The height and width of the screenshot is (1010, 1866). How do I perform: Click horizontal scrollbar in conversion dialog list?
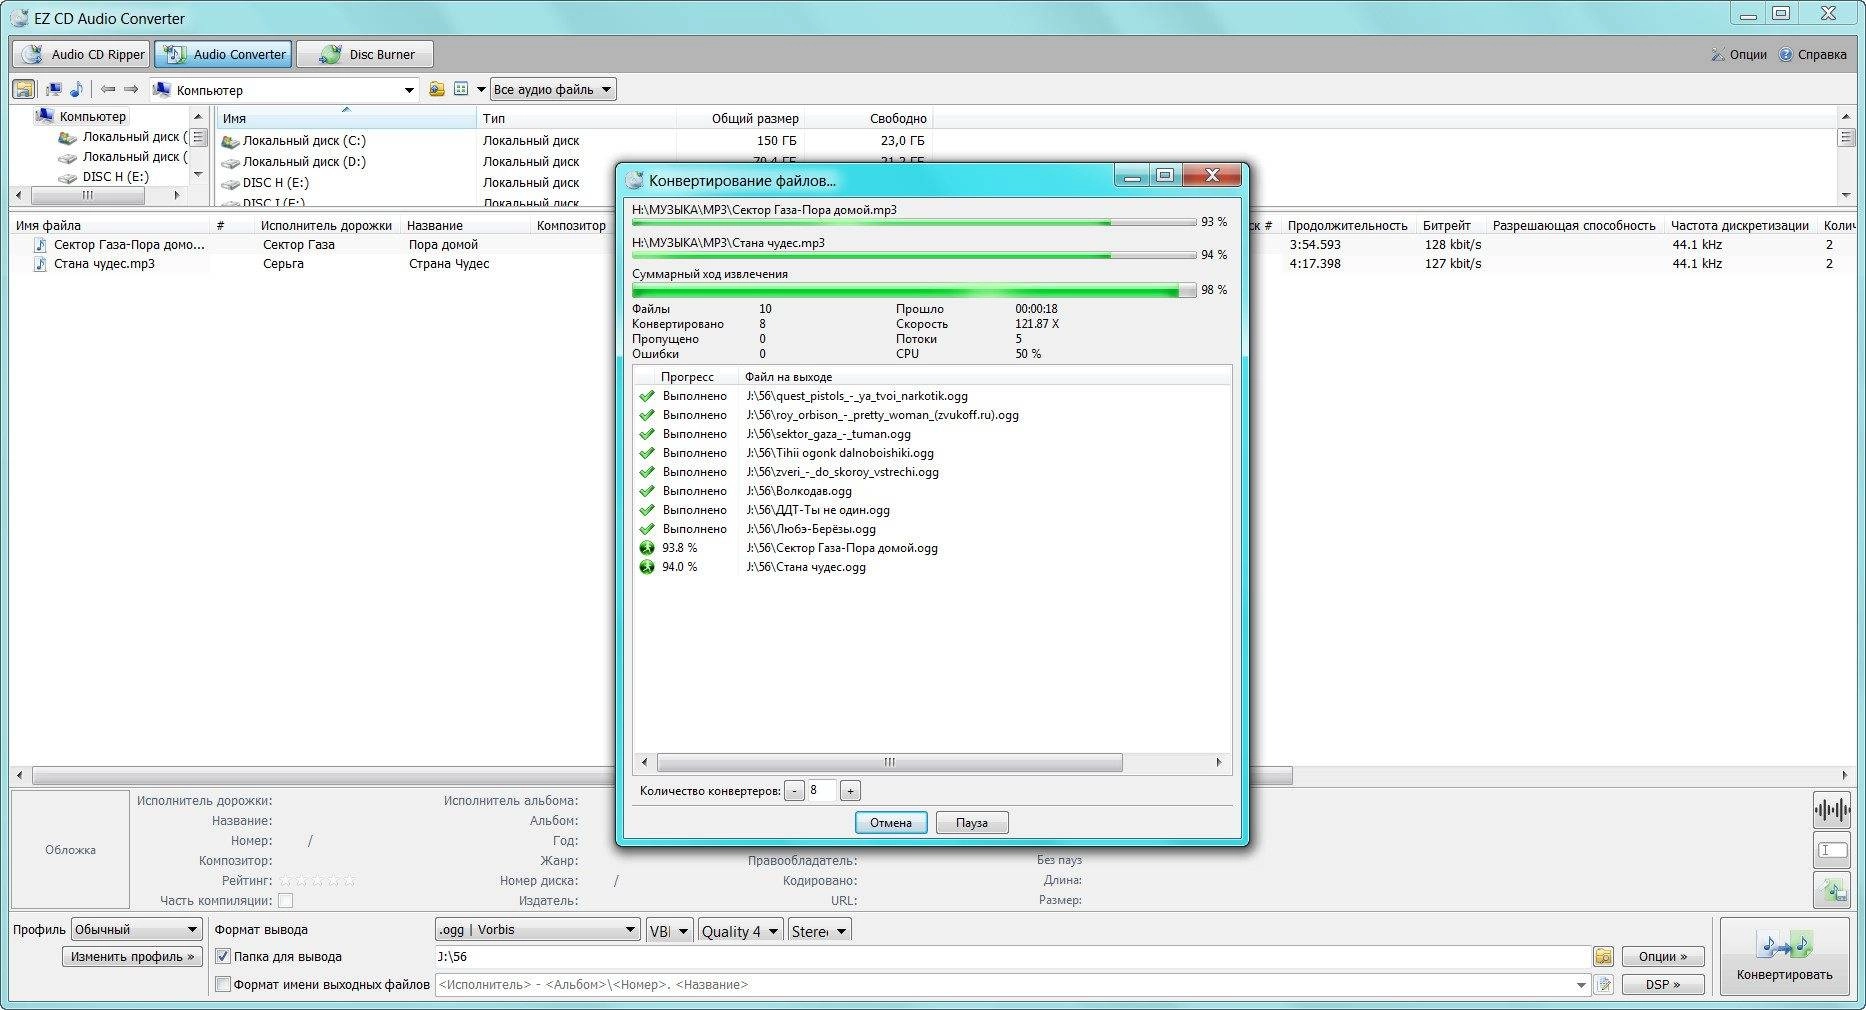point(889,763)
